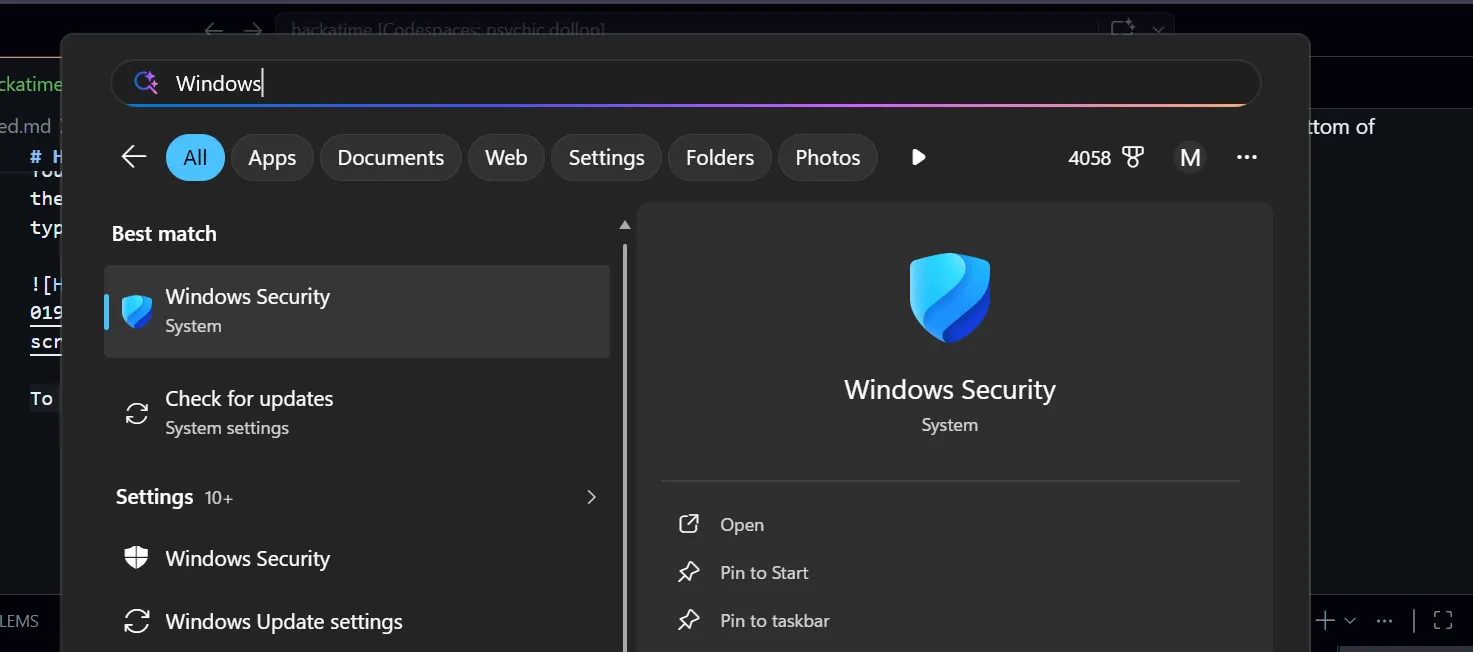
Task: Open the 4058 rewards points trophy
Action: [1106, 157]
